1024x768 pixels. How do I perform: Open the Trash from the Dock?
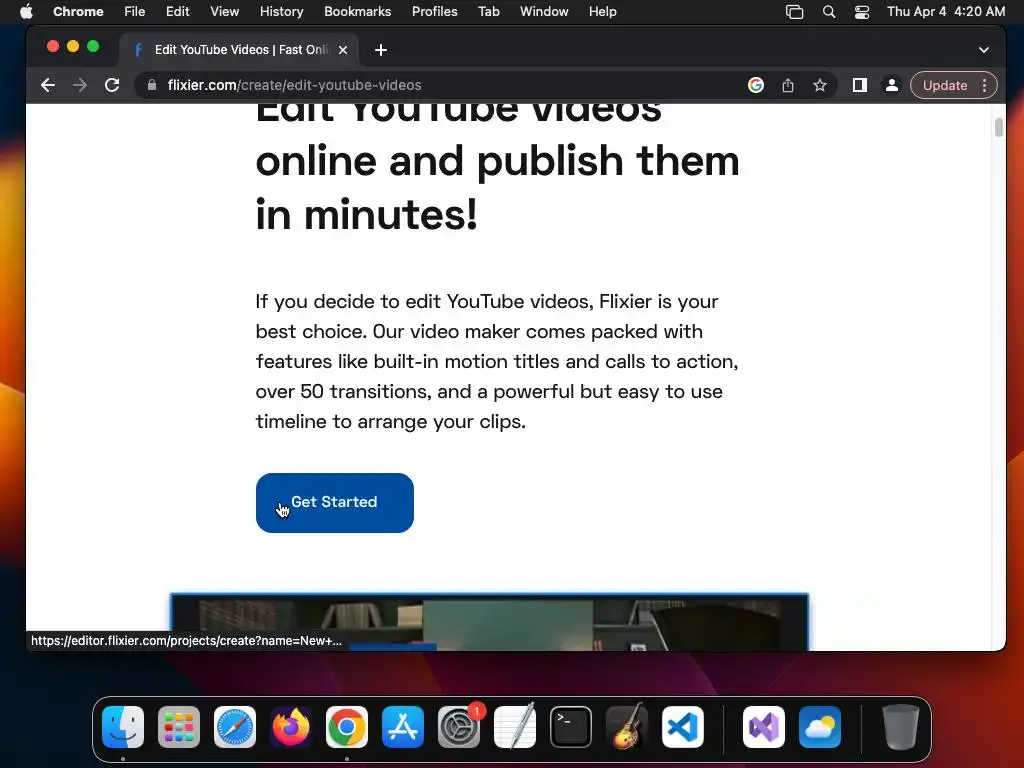point(901,727)
